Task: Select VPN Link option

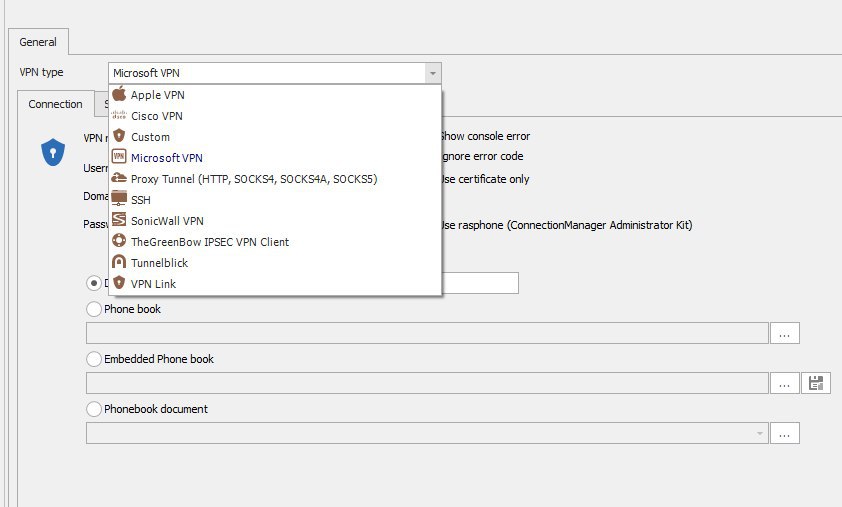Action: (x=275, y=283)
